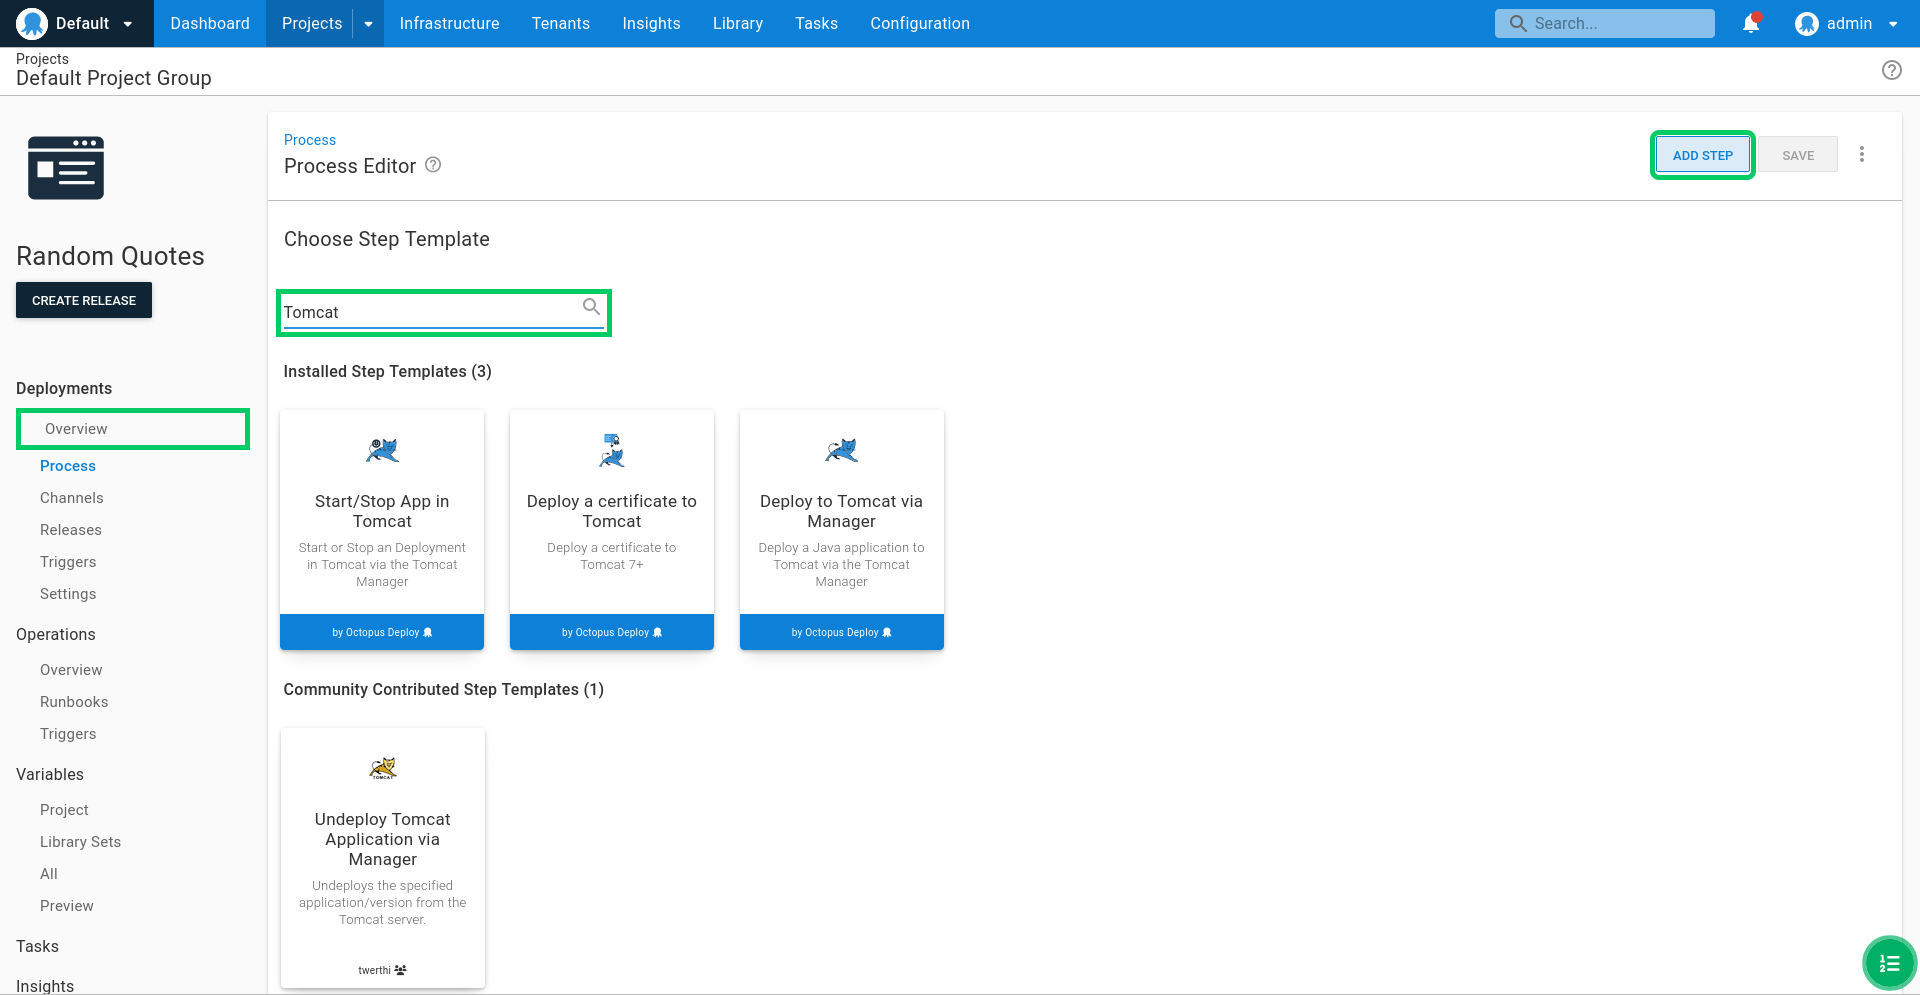Image resolution: width=1920 pixels, height=995 pixels.
Task: Open notifications bell icon
Action: coord(1751,23)
